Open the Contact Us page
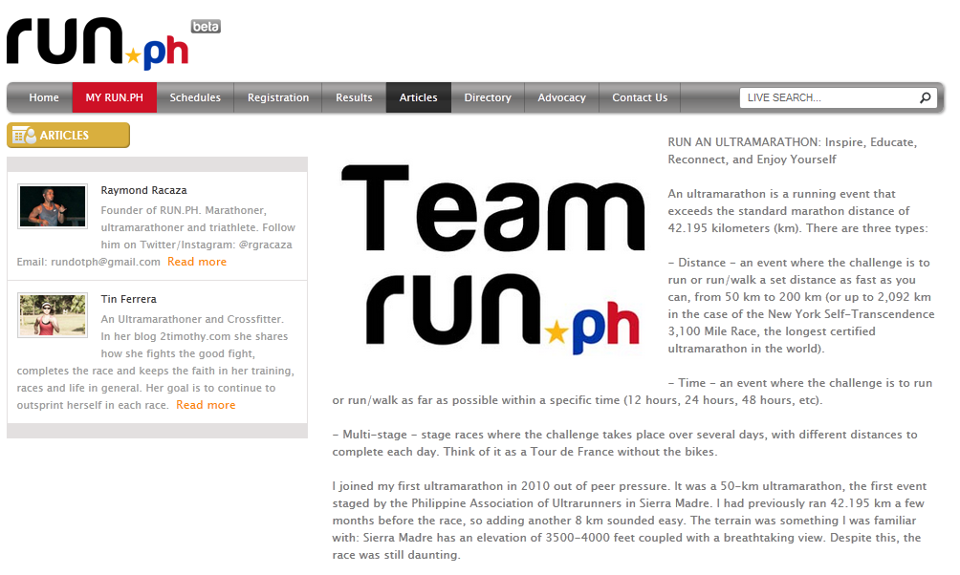This screenshot has height=575, width=960. click(x=639, y=98)
